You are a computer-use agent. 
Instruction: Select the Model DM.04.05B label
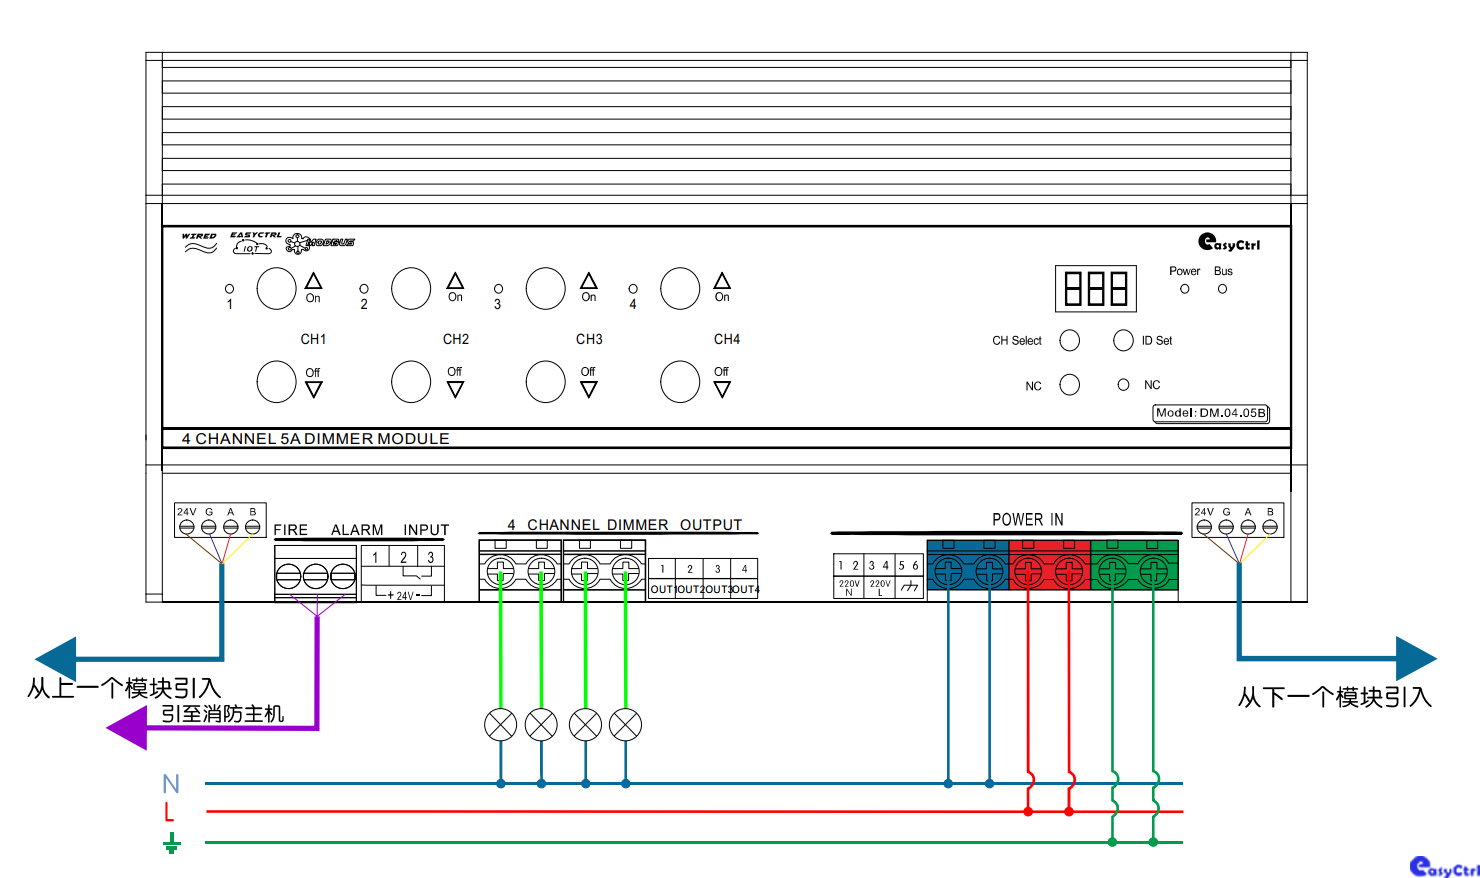[1211, 413]
